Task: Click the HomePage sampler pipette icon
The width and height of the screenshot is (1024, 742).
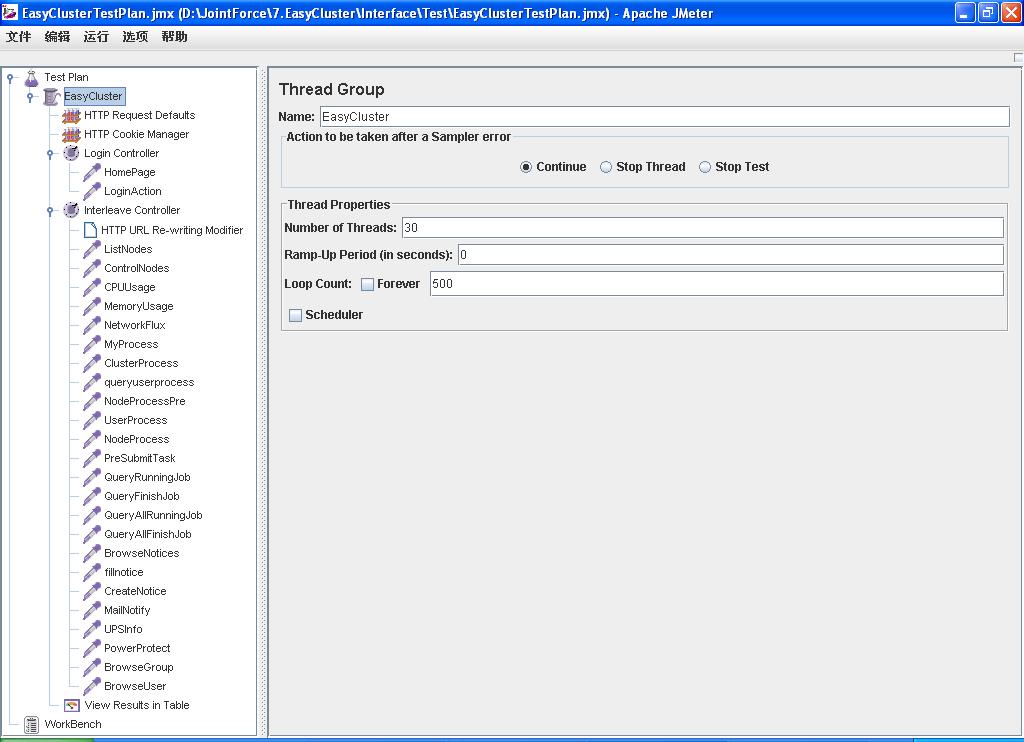Action: click(x=91, y=173)
